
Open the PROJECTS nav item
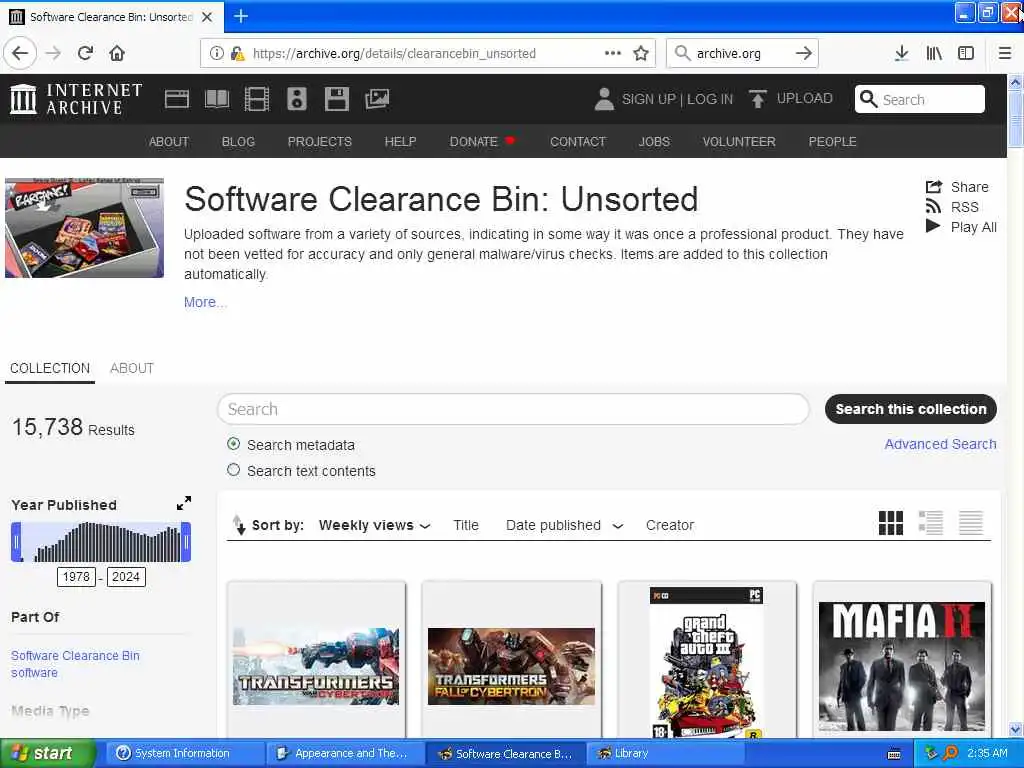(320, 142)
